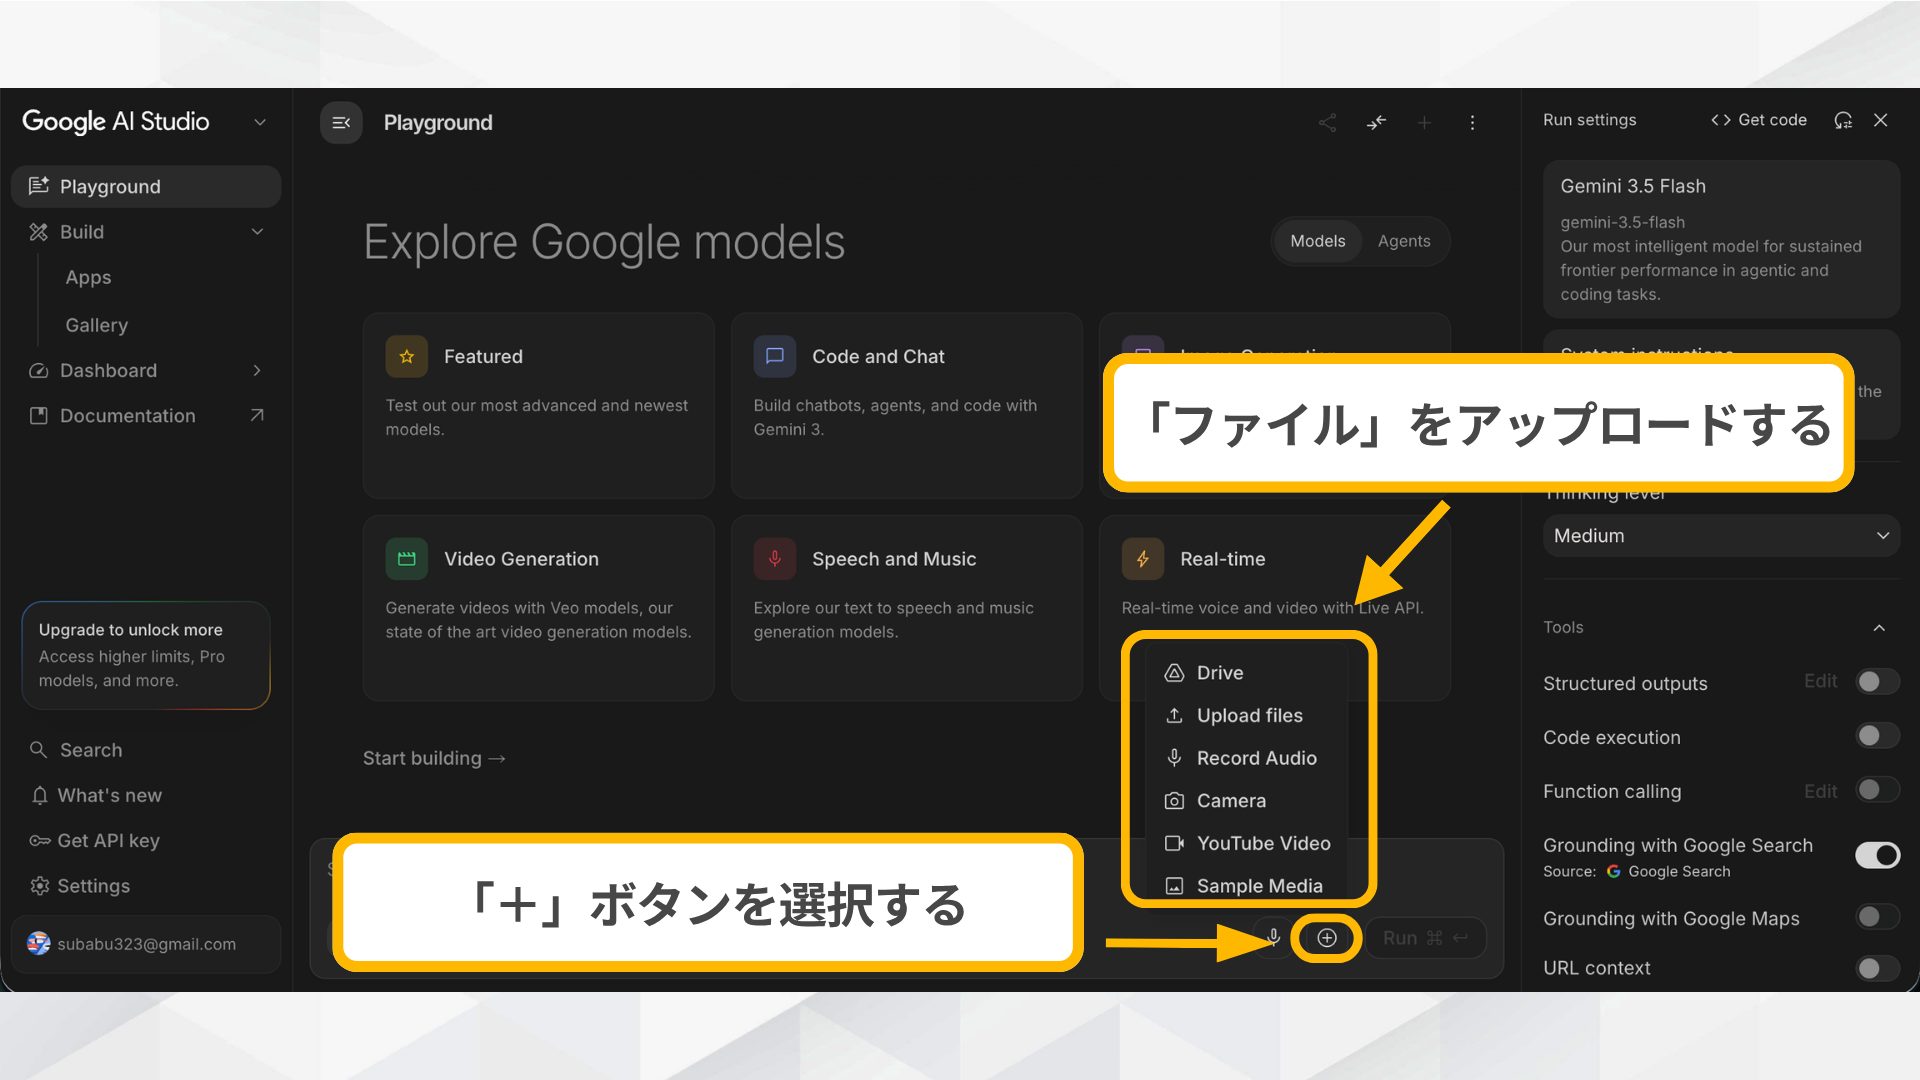Click the reset settings icon next to Get code
The width and height of the screenshot is (1920, 1080).
coord(1843,120)
